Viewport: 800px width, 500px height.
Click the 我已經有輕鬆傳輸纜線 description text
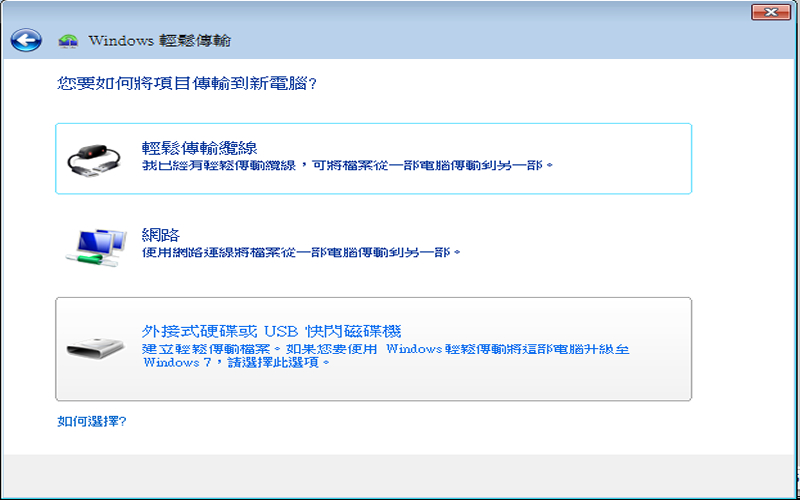coord(347,166)
